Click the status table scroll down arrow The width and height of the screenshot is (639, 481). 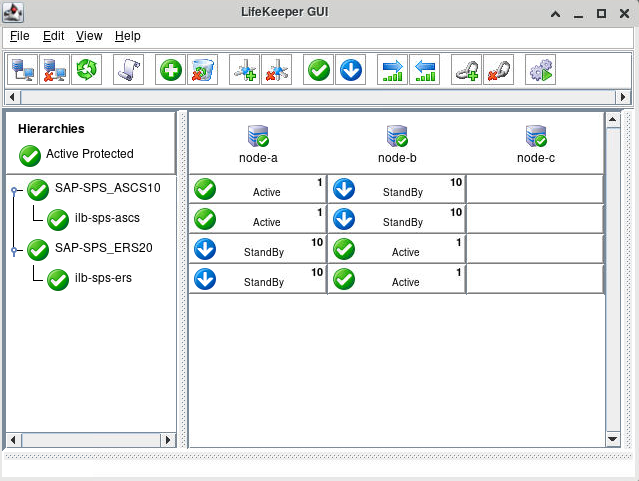pyautogui.click(x=613, y=439)
